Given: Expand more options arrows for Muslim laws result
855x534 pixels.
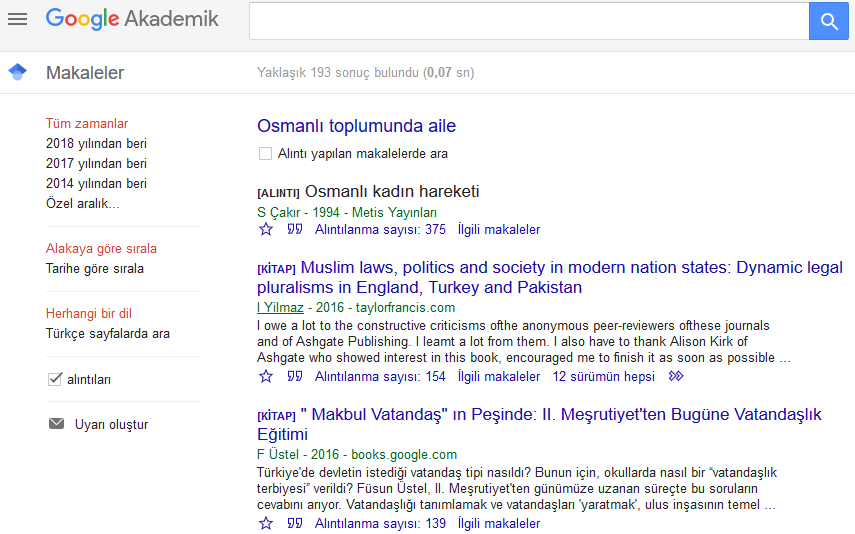Looking at the screenshot, I should coord(676,377).
